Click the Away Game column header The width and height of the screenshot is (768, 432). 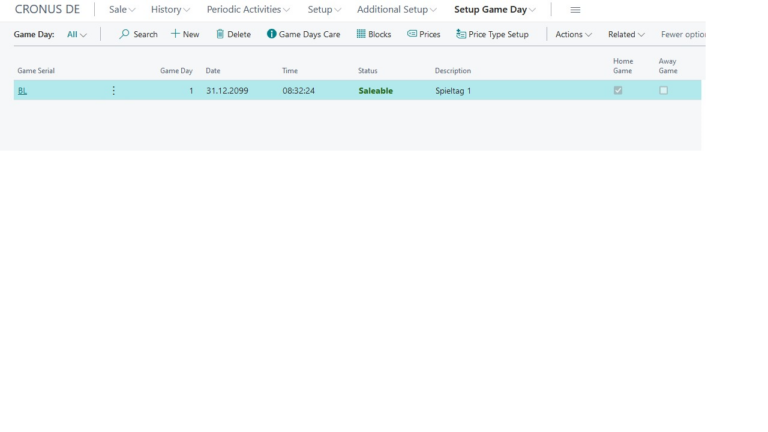click(x=668, y=66)
